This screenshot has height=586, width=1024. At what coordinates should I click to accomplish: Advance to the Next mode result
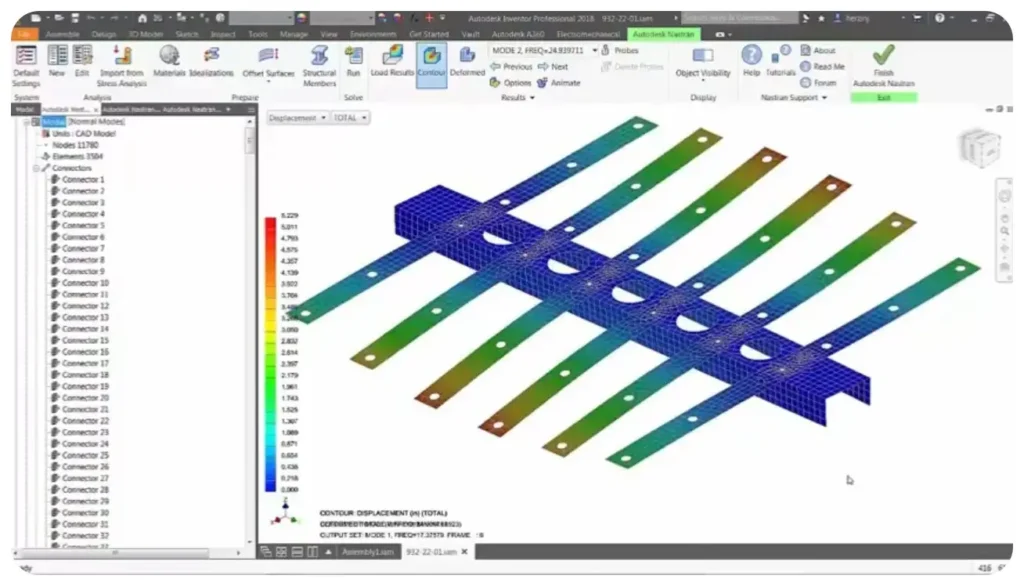coord(552,67)
